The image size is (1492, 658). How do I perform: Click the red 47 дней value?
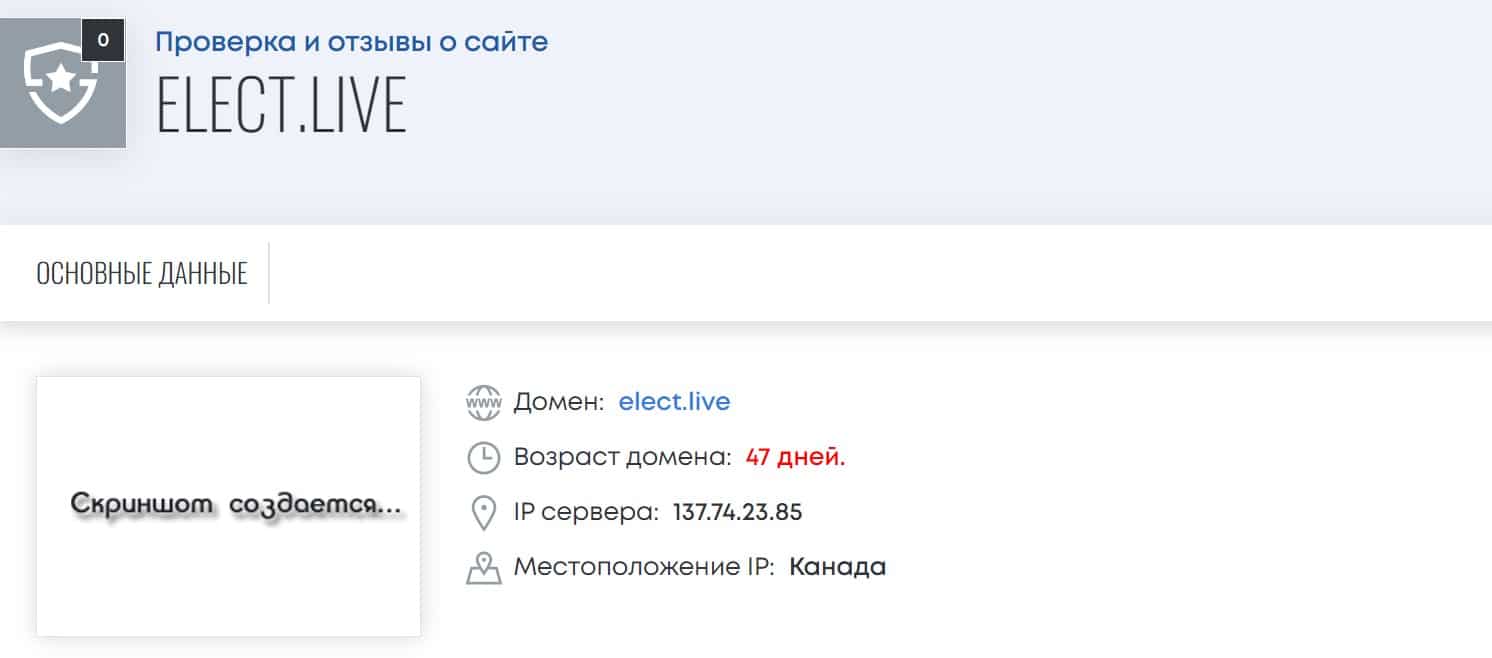tap(795, 458)
